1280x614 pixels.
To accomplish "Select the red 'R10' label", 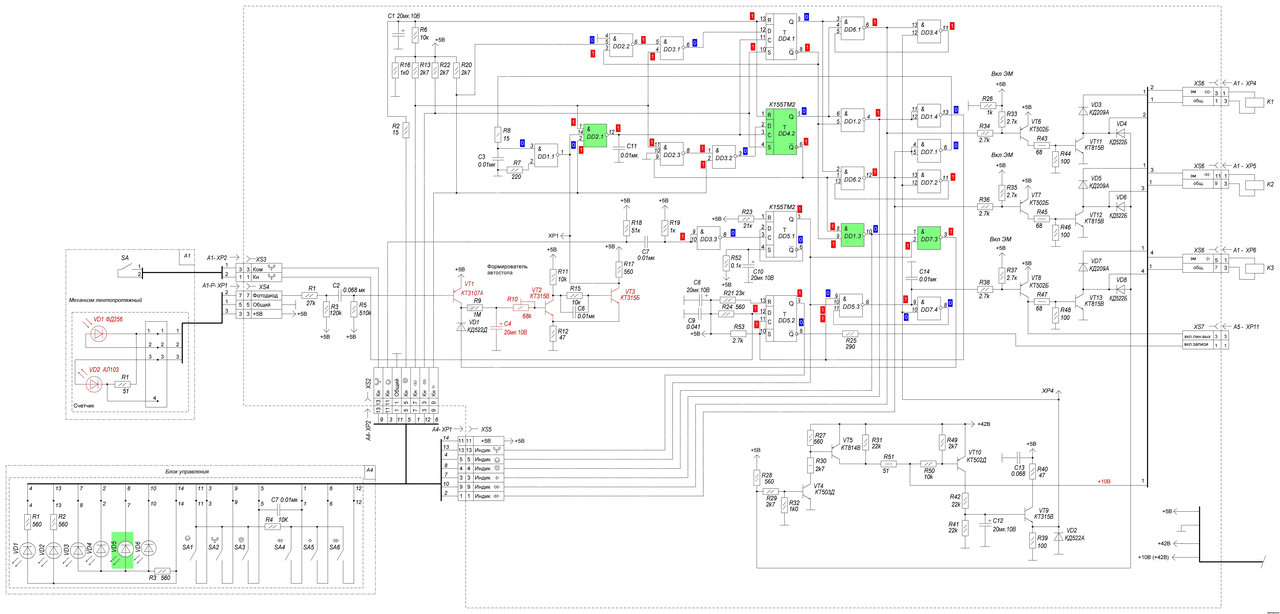I will pyautogui.click(x=512, y=299).
